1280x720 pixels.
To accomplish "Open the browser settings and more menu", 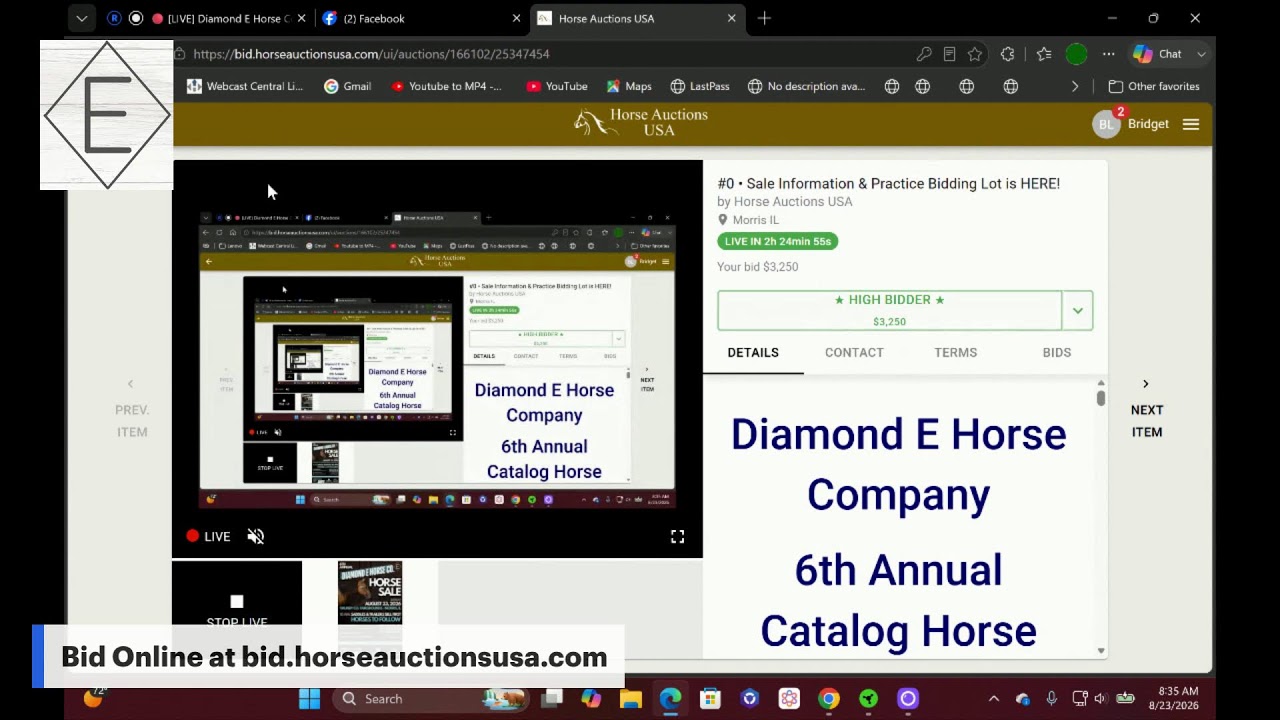I will [1108, 54].
